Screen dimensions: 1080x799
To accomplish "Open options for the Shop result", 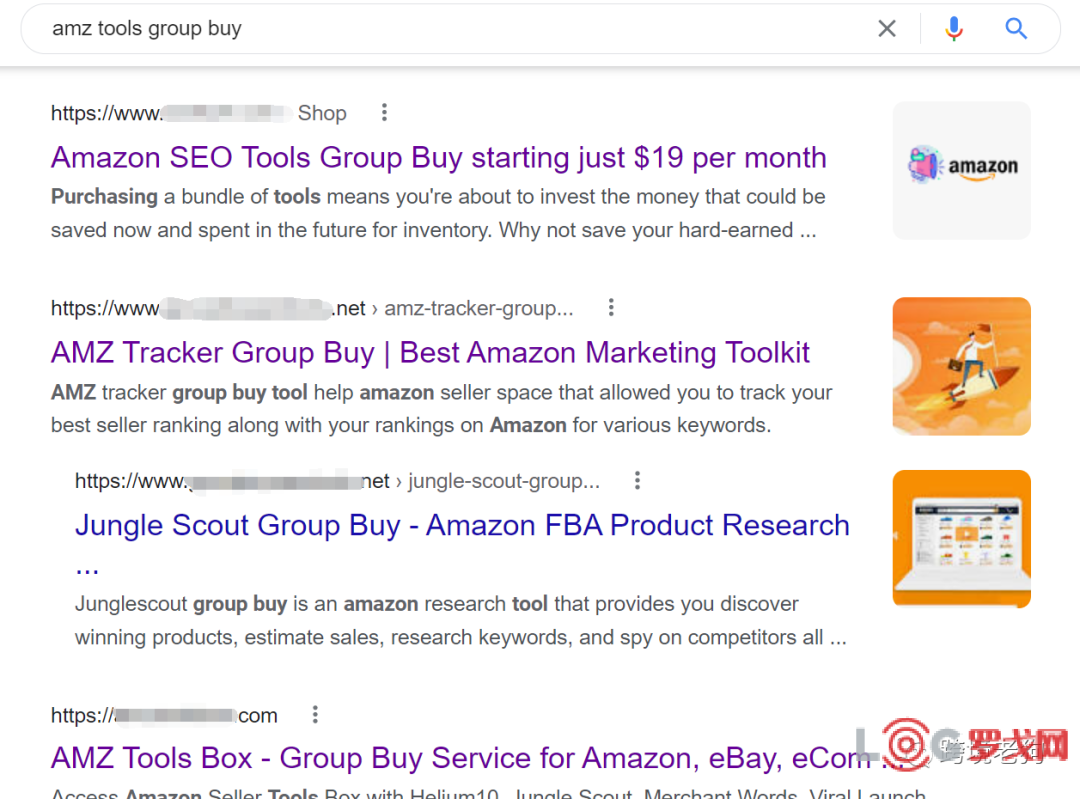I will point(384,113).
